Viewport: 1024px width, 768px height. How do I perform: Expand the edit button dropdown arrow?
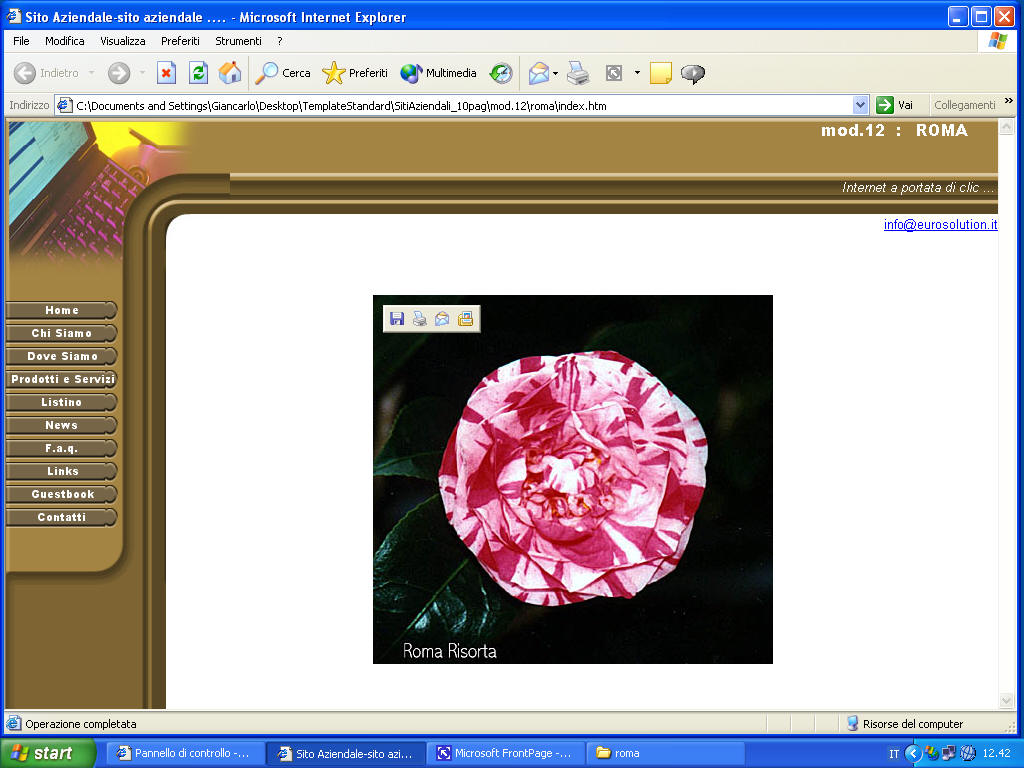coord(637,73)
